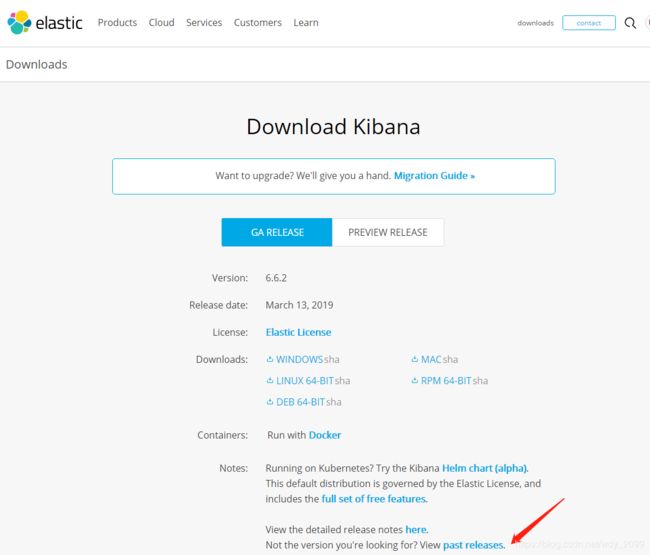The height and width of the screenshot is (555, 650).
Task: Open the sha link after LINUX 64-BIT
Action: click(342, 381)
